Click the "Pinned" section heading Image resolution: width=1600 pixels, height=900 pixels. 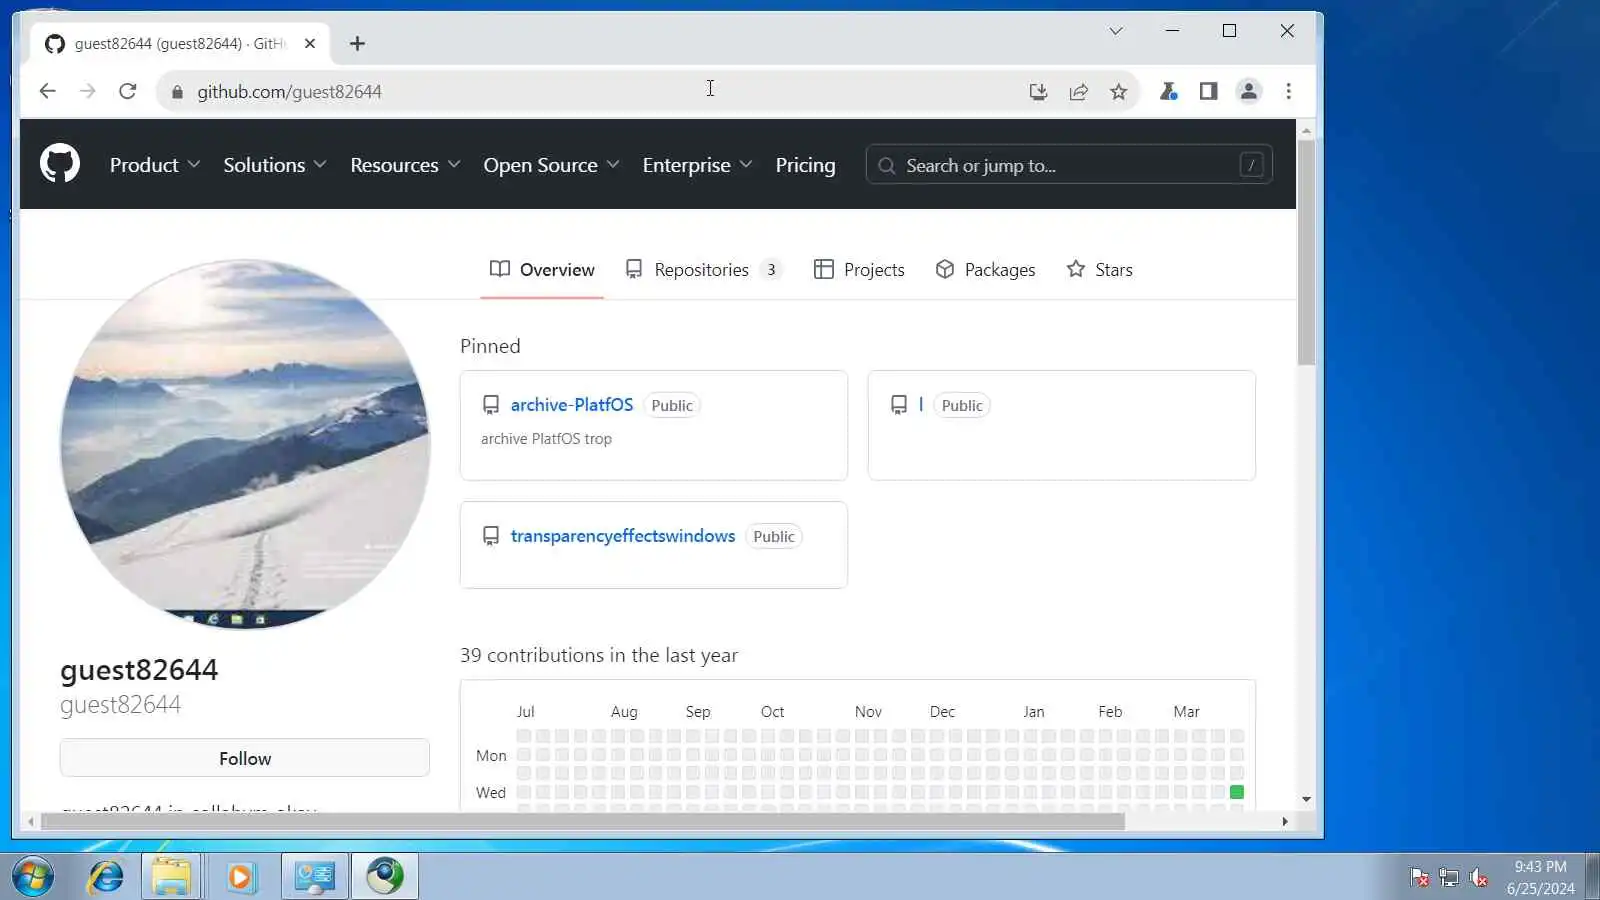[x=490, y=346]
